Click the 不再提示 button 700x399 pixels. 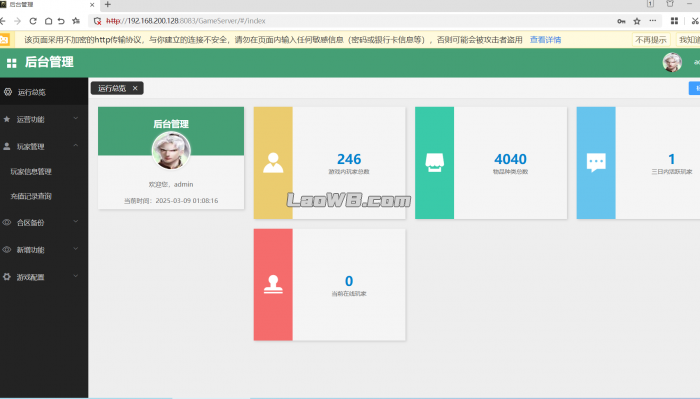coord(651,40)
